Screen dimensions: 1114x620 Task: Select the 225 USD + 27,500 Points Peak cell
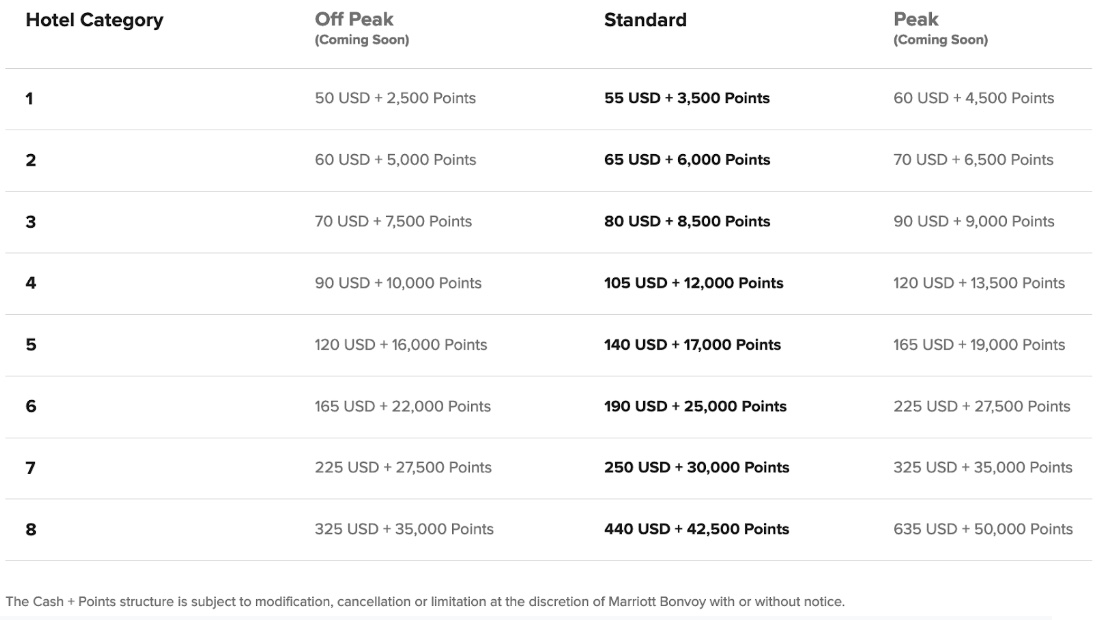pos(981,406)
